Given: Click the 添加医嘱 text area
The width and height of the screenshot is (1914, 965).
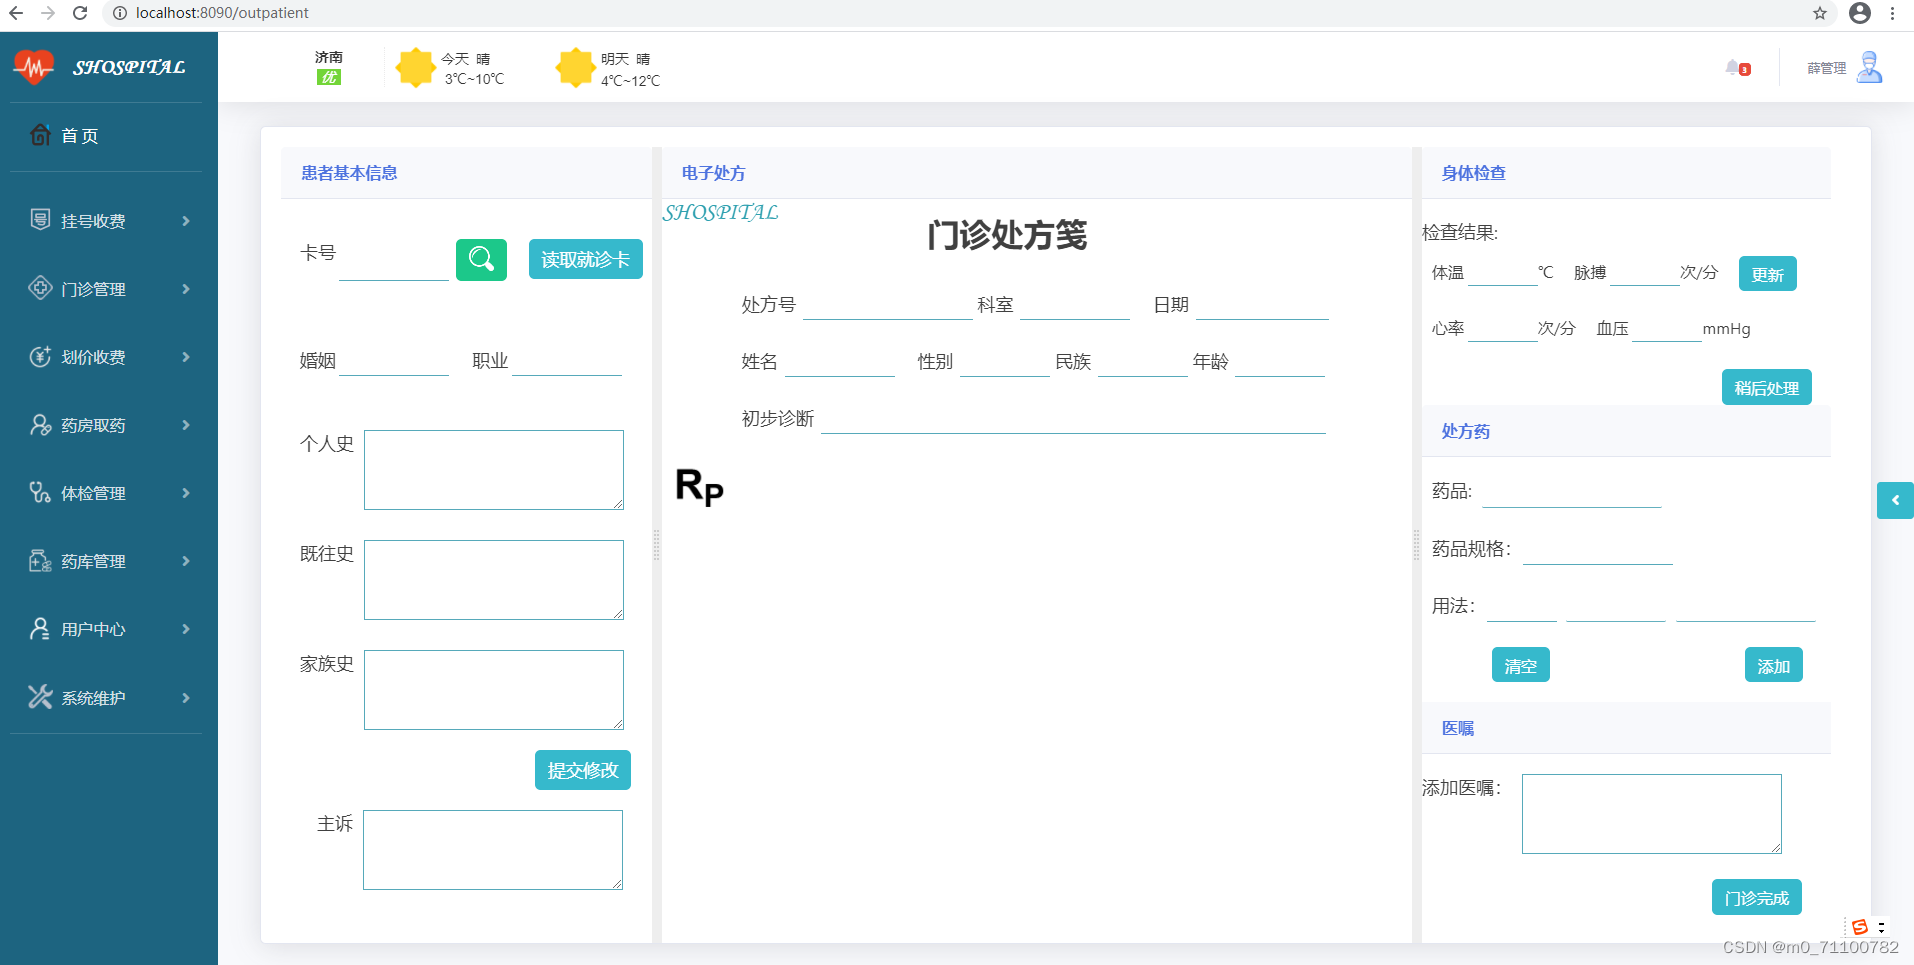Looking at the screenshot, I should 1652,814.
